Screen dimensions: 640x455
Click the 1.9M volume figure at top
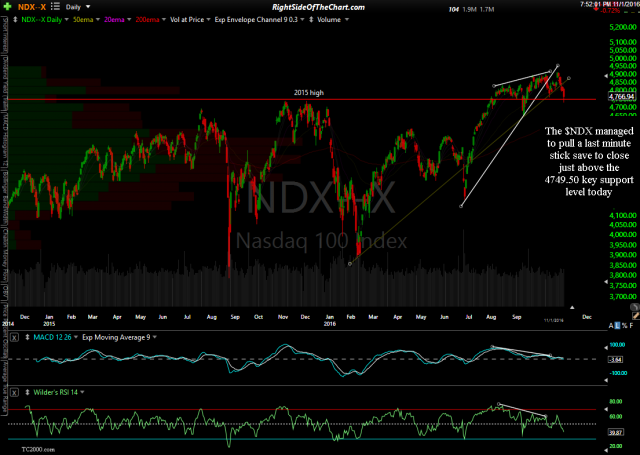[x=469, y=9]
